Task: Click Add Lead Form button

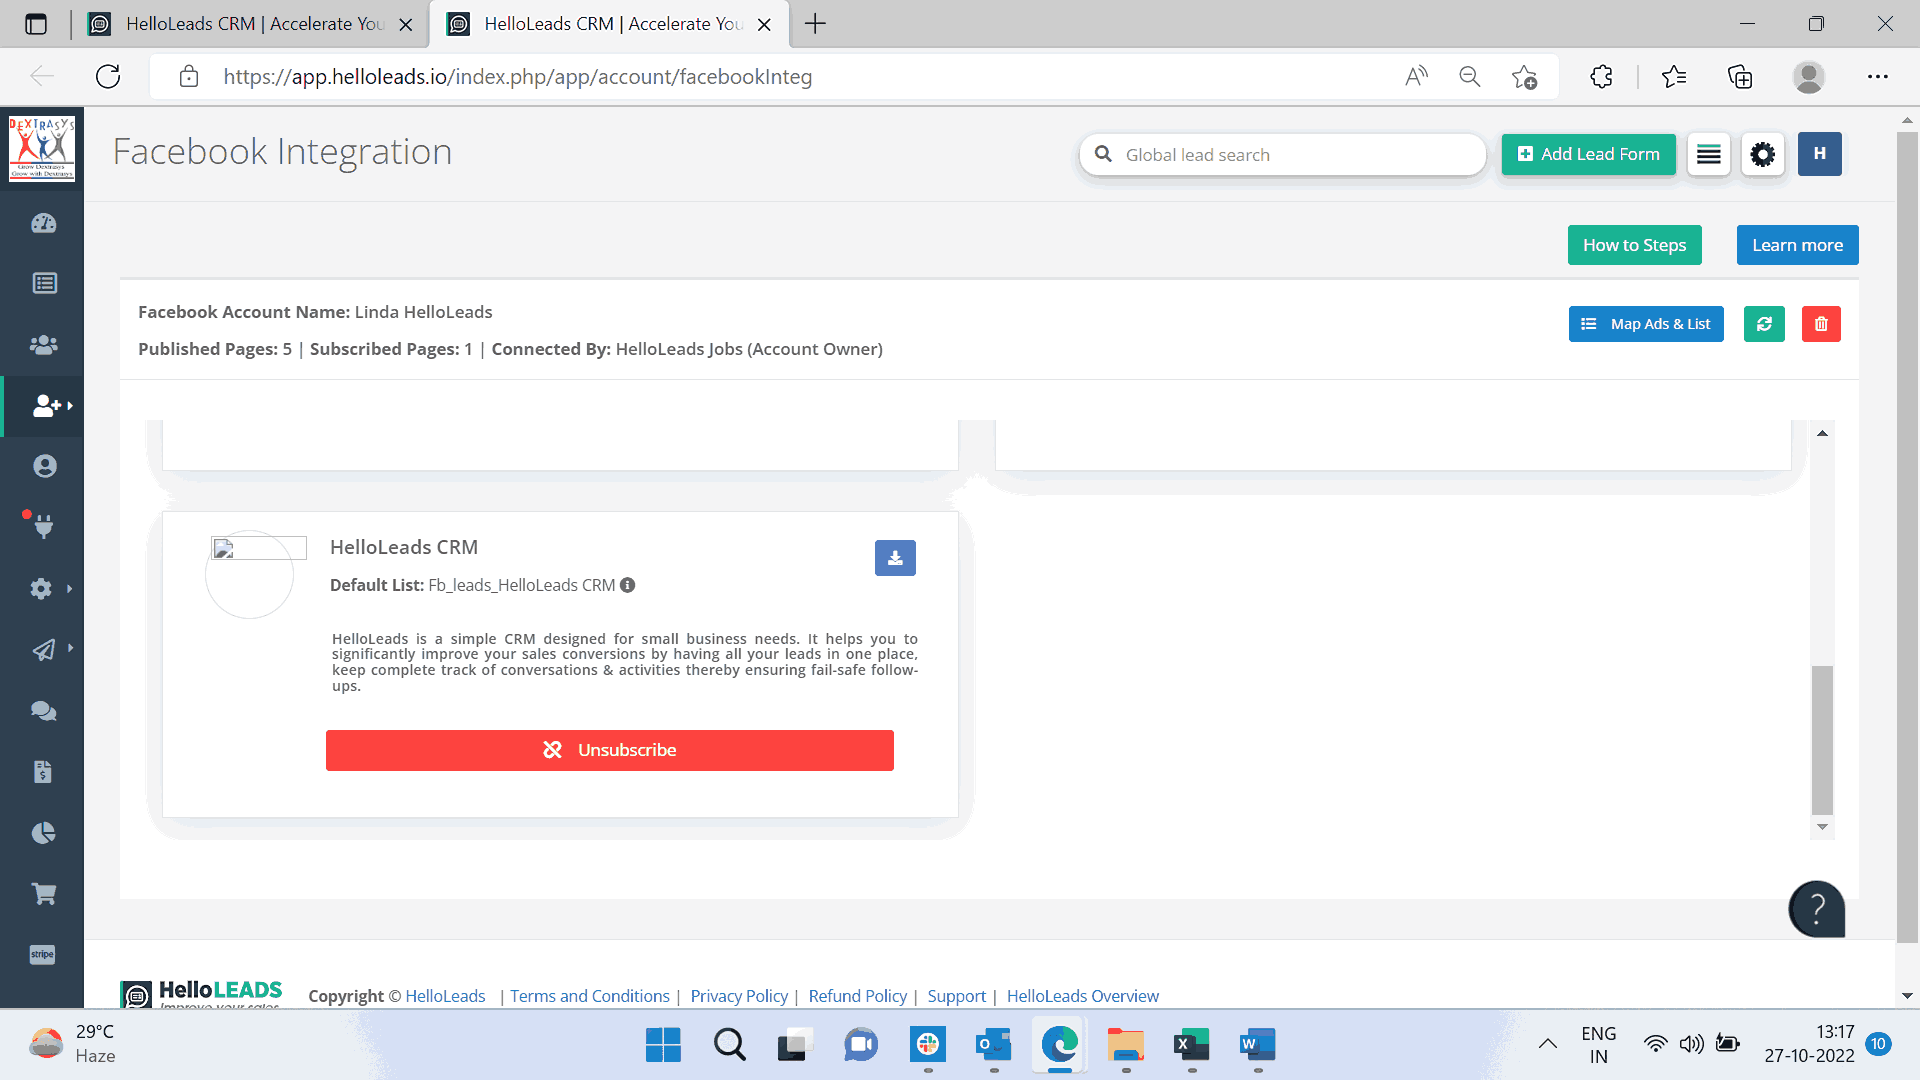Action: pos(1588,154)
